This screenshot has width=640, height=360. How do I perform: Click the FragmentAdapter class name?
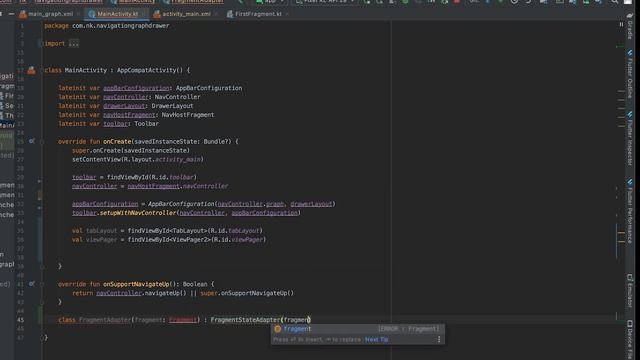tap(105, 320)
